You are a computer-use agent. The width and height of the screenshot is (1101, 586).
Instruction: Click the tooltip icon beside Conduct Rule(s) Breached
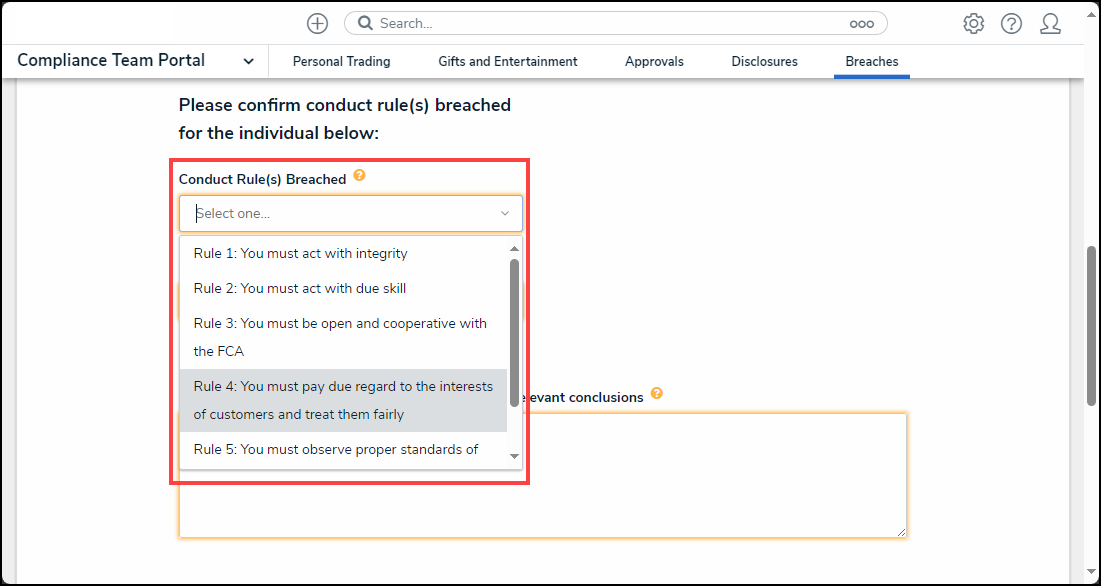(359, 174)
